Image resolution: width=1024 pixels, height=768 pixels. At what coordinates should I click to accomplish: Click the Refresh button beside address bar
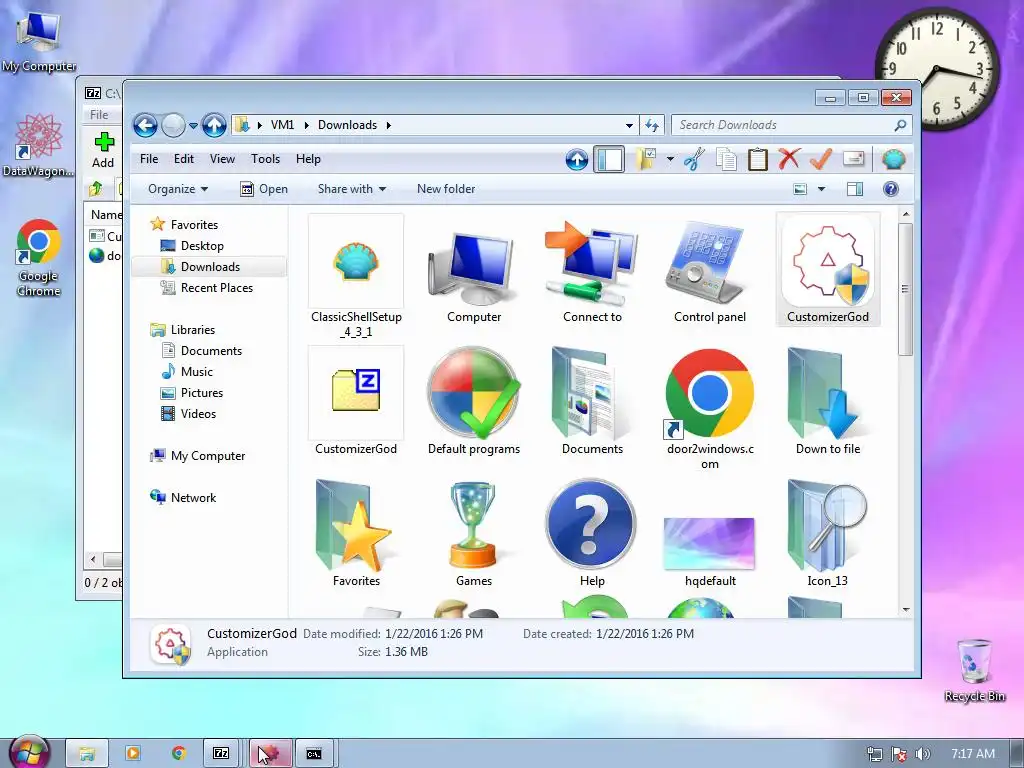coord(652,125)
